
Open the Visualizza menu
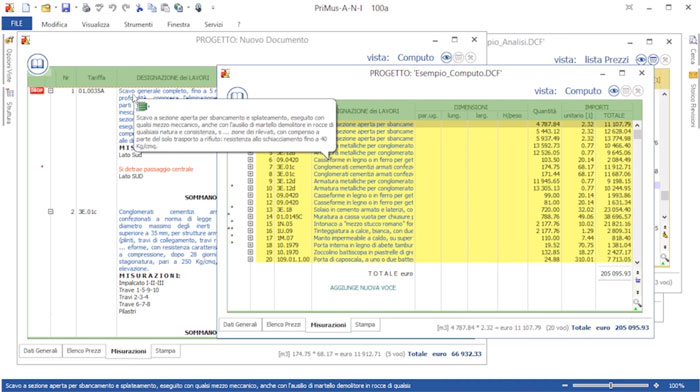96,25
